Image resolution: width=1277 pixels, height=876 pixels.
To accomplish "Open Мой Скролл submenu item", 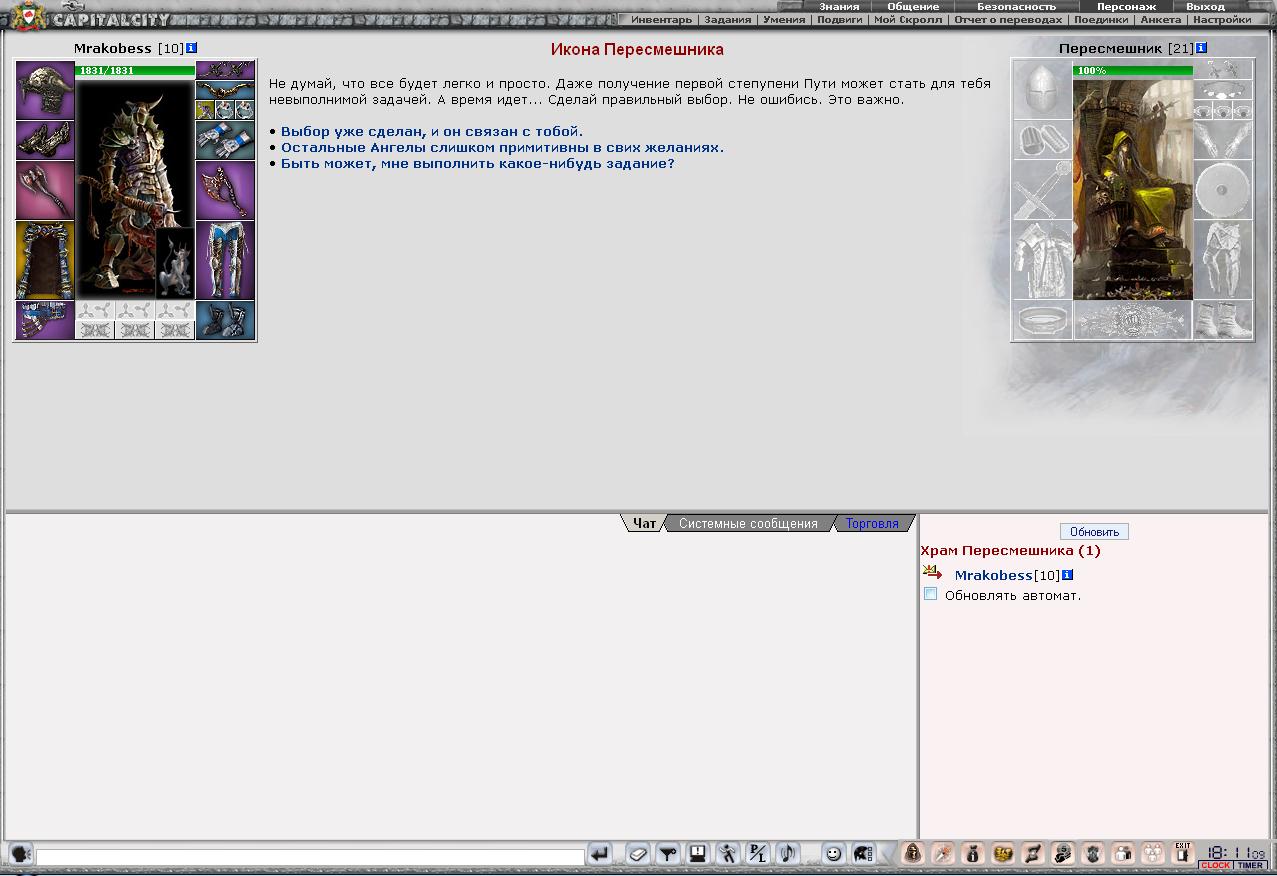I will click(908, 19).
